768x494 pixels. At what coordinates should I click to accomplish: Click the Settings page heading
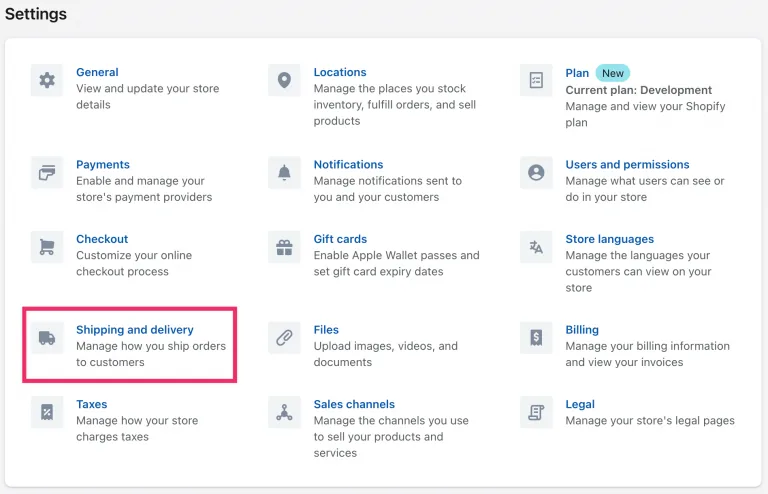(36, 14)
